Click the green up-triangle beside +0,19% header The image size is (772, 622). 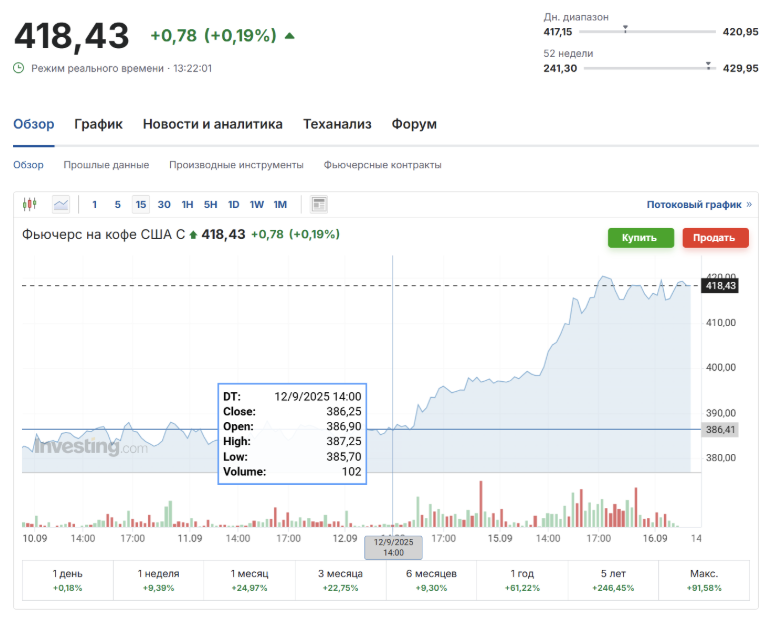[290, 35]
